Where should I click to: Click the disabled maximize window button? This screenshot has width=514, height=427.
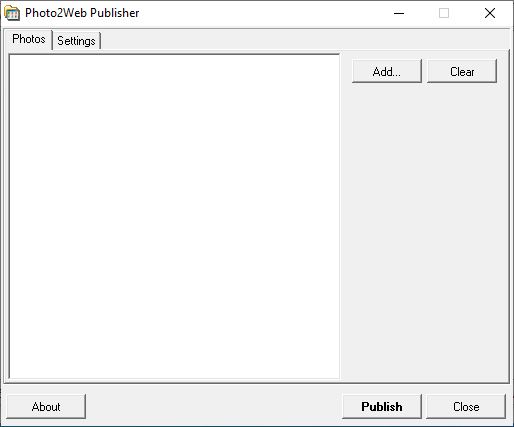pos(444,13)
